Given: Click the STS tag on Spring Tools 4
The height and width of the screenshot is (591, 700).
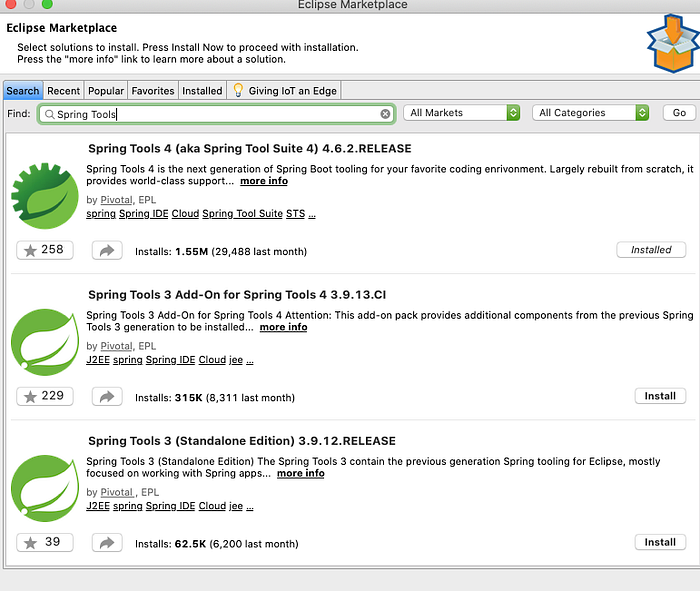Looking at the screenshot, I should 296,213.
